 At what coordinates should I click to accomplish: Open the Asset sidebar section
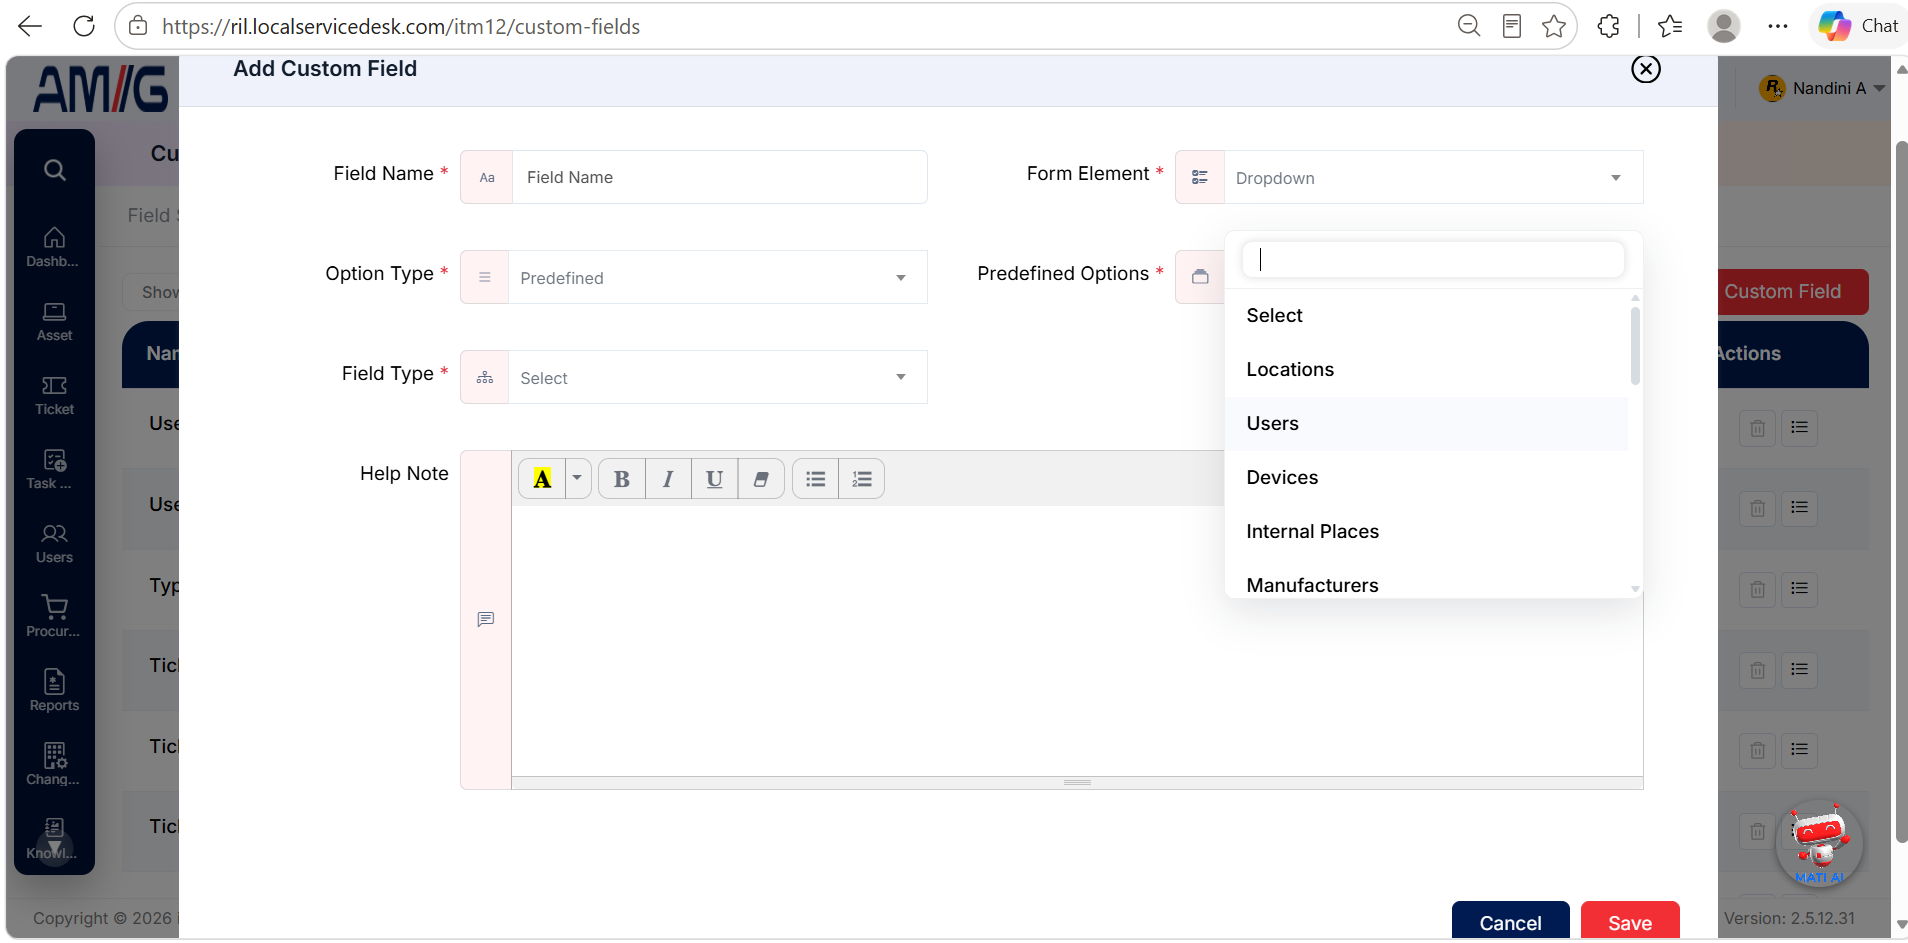54,322
